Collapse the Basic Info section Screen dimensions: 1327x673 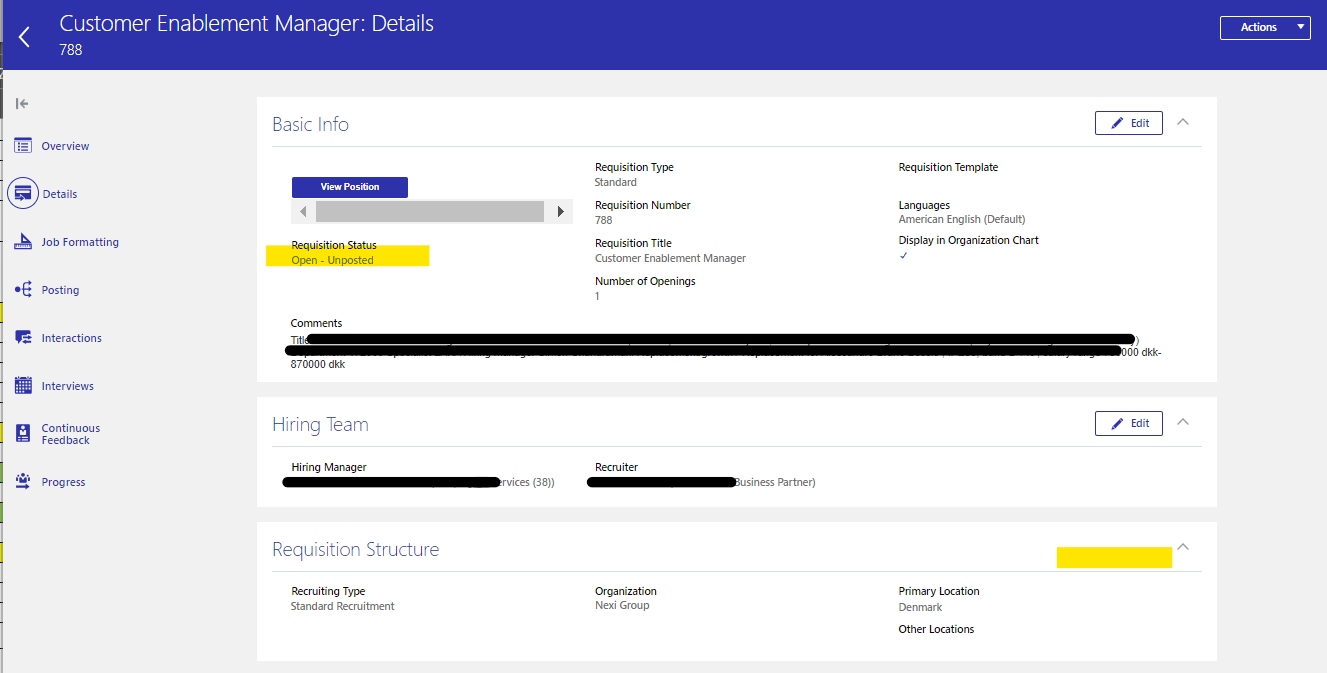pyautogui.click(x=1183, y=120)
